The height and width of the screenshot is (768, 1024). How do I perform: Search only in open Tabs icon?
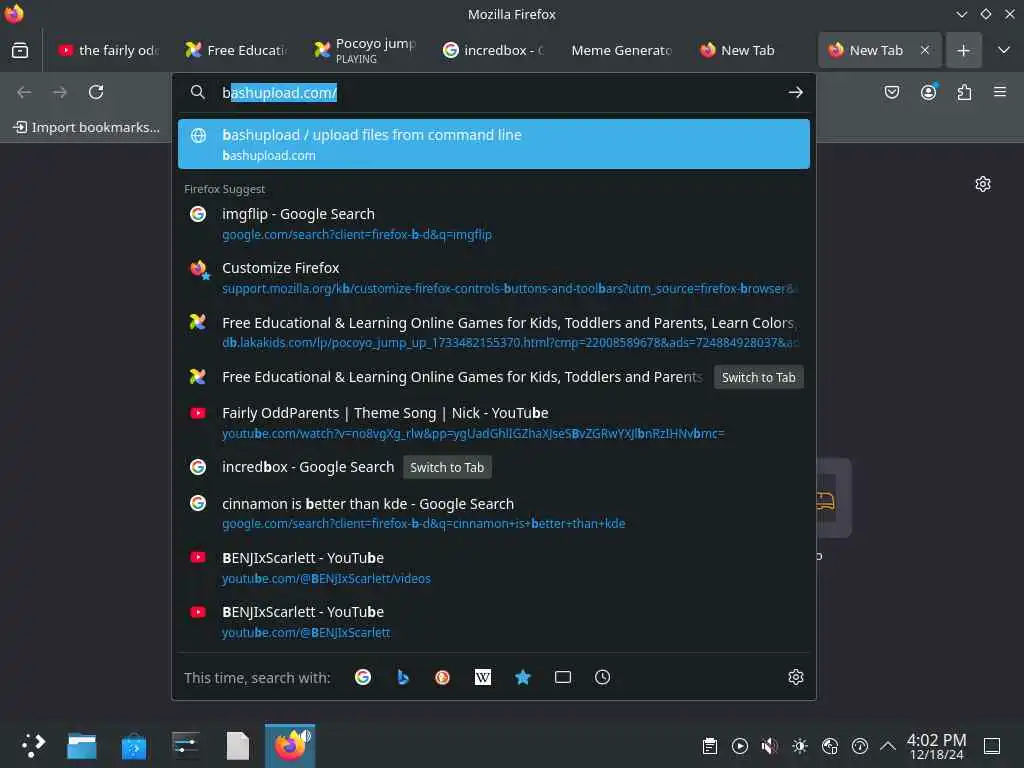[x=563, y=677]
